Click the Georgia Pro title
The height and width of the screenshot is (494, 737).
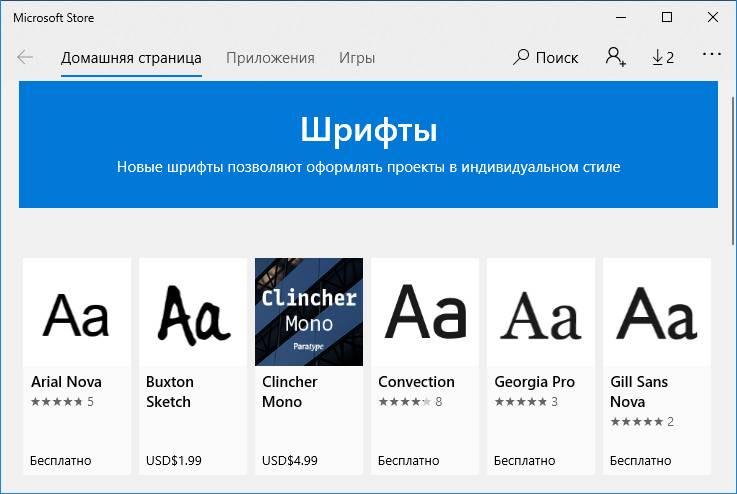[x=534, y=382]
